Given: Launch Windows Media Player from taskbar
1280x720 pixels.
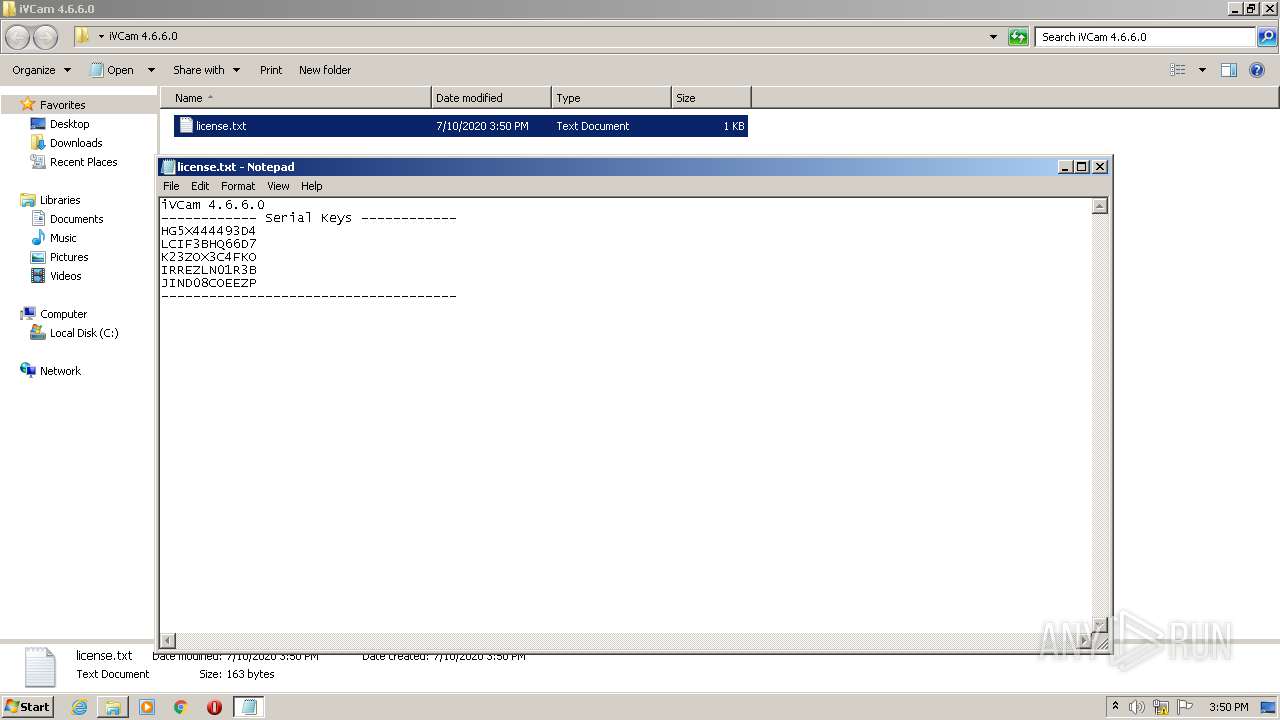Looking at the screenshot, I should 147,707.
